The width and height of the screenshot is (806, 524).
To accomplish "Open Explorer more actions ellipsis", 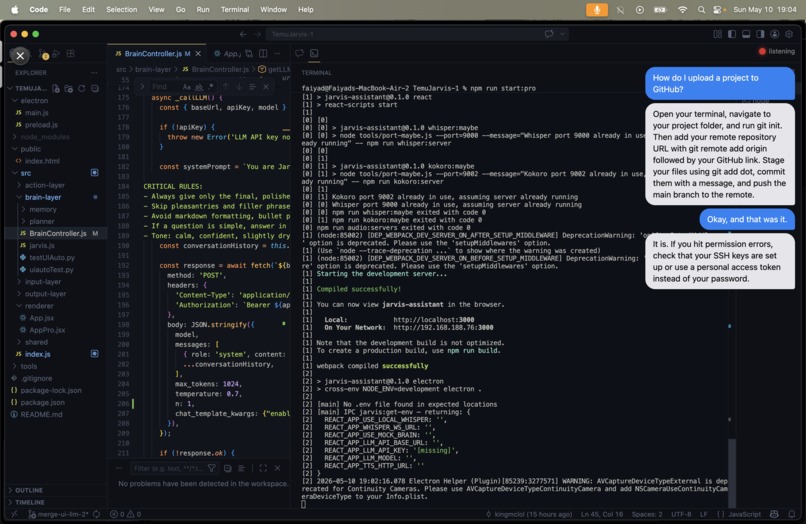I will [x=94, y=73].
